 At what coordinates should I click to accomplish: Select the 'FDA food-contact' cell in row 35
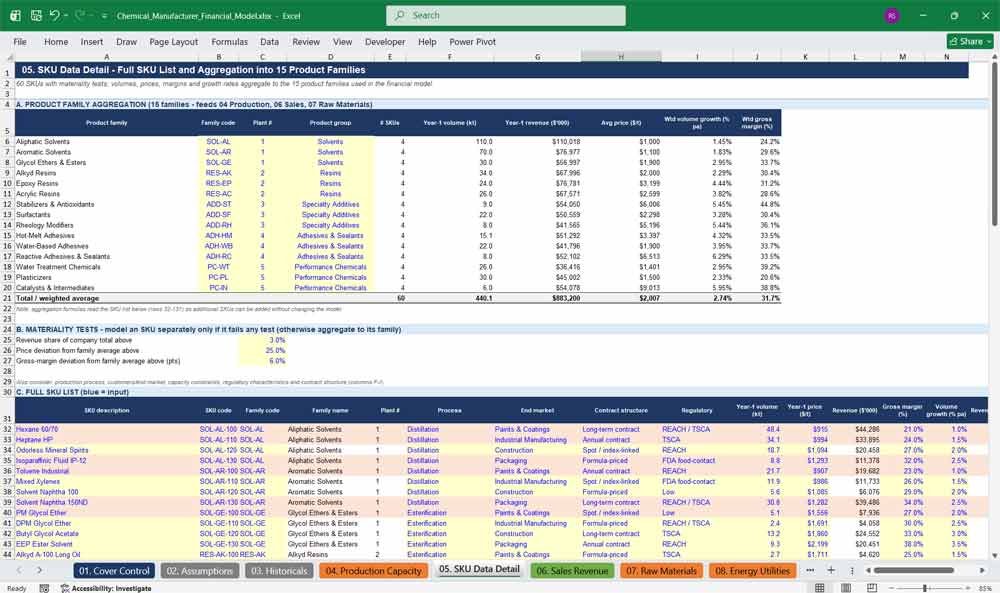[x=696, y=460]
